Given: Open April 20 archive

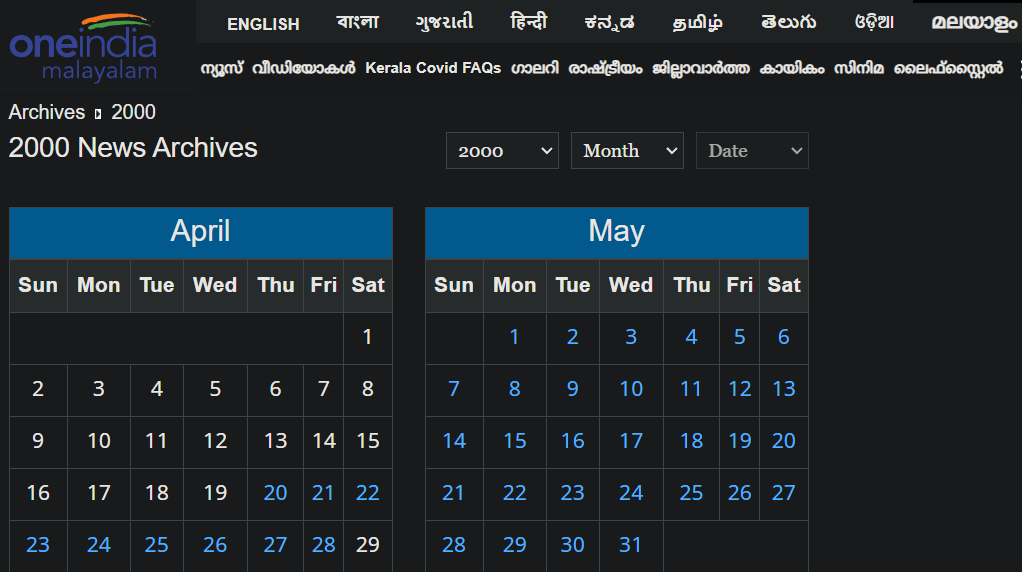Looking at the screenshot, I should pyautogui.click(x=275, y=493).
